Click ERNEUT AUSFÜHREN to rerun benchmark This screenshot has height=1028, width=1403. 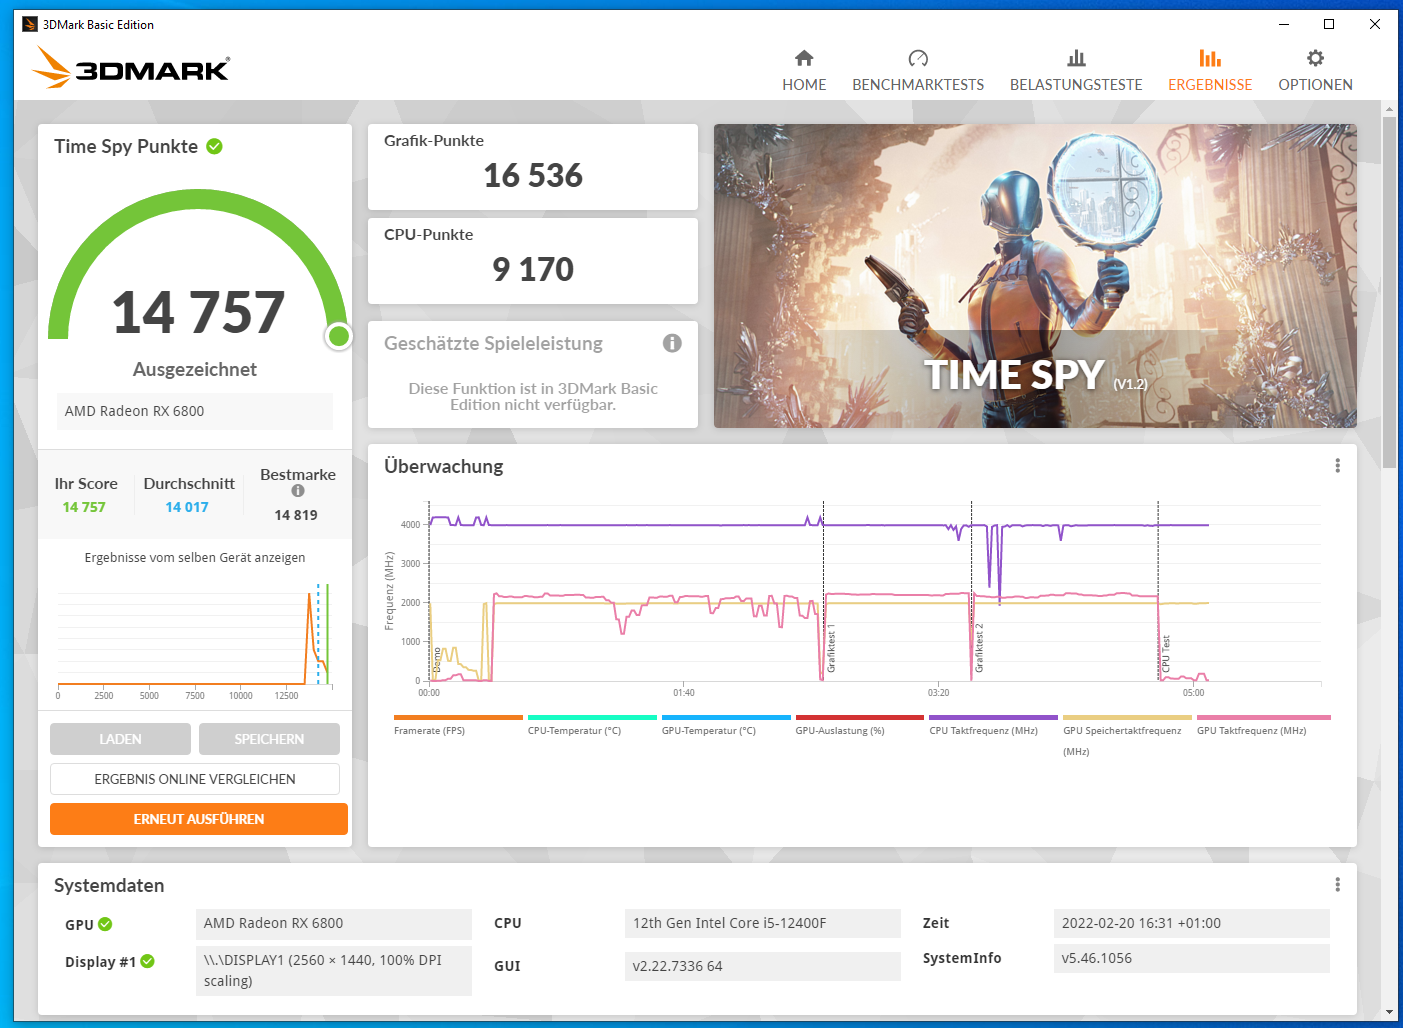[199, 819]
